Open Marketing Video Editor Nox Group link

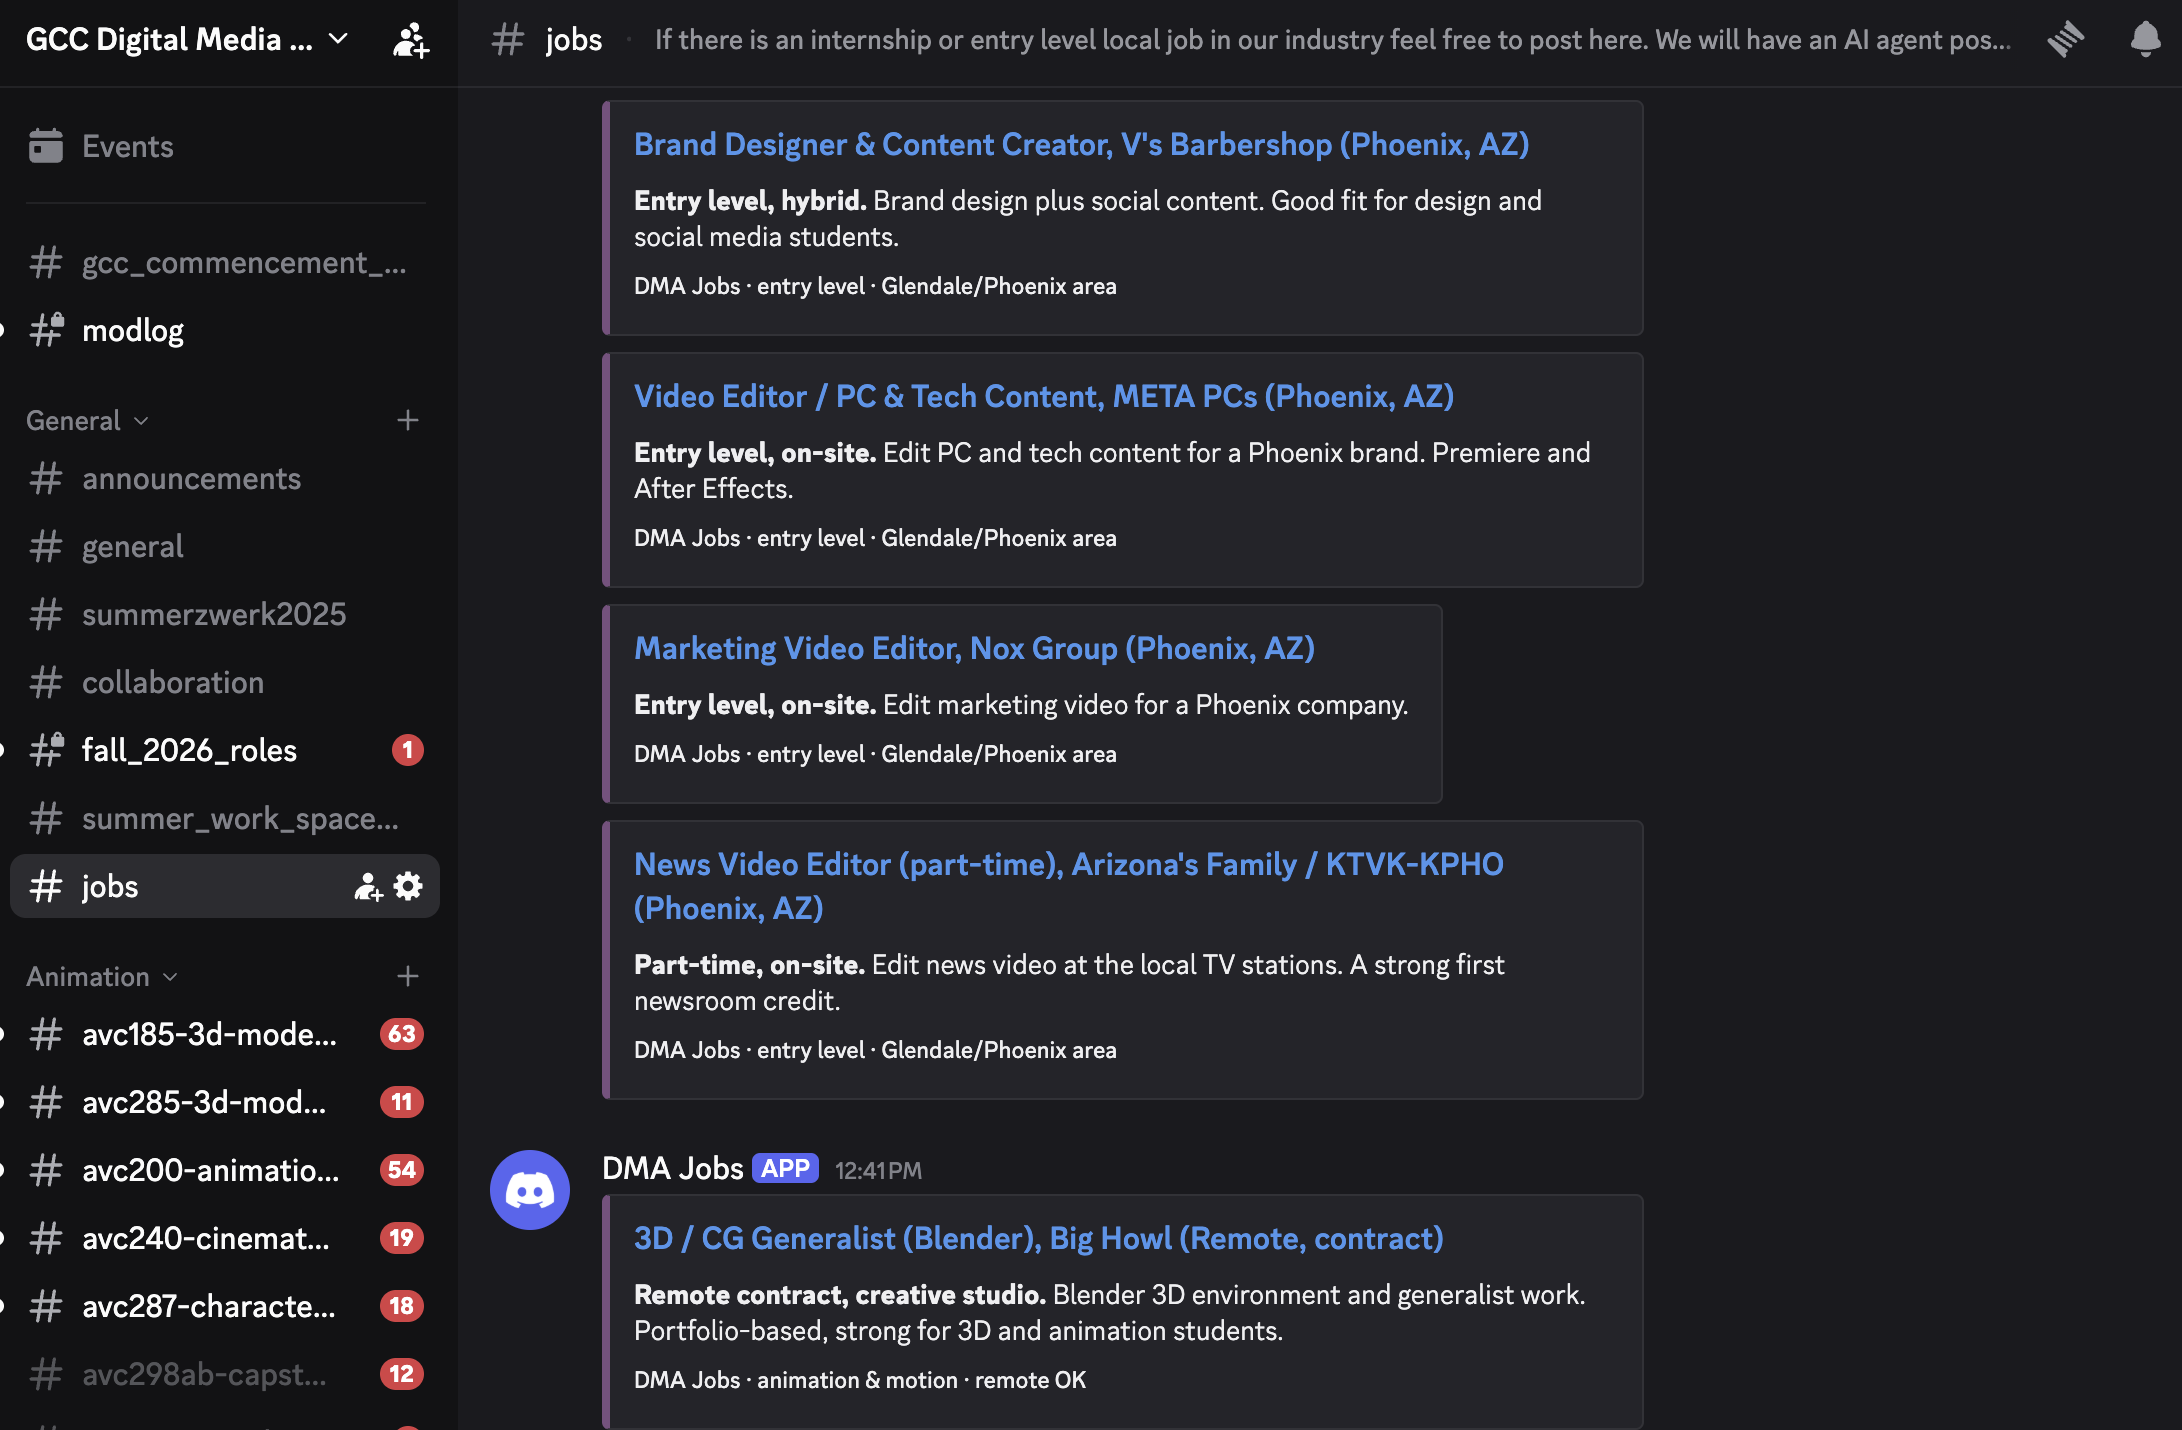(x=974, y=648)
